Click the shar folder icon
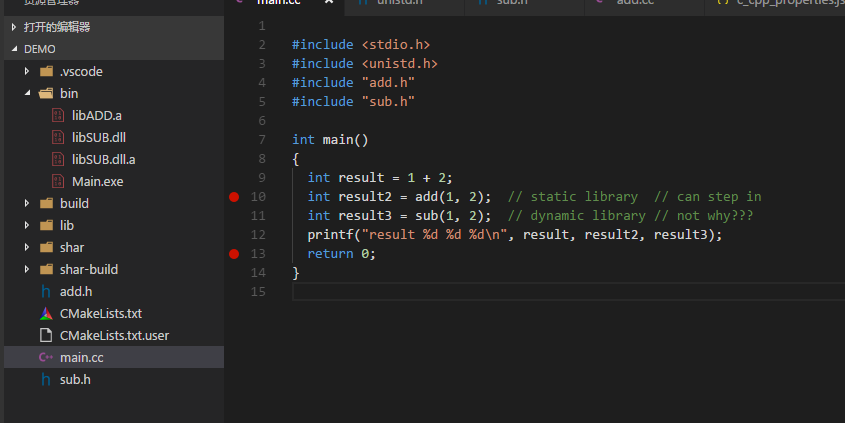This screenshot has height=423, width=845. [x=47, y=247]
